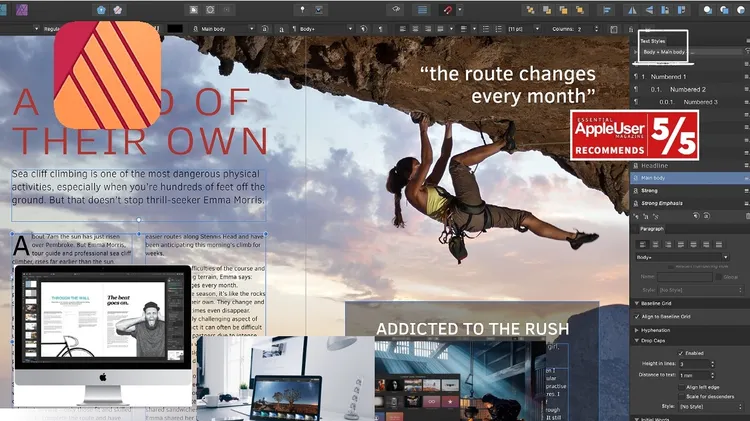The width and height of the screenshot is (750, 421).
Task: Click the align text right toolbar icon
Action: [428, 29]
